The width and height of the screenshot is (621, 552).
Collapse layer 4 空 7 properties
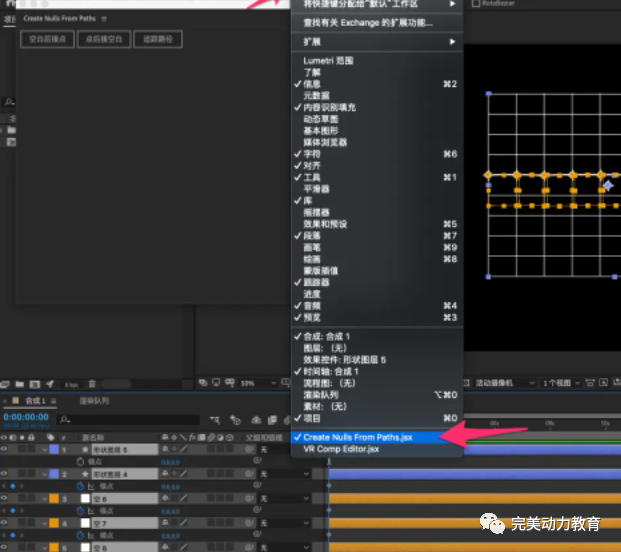(x=45, y=523)
